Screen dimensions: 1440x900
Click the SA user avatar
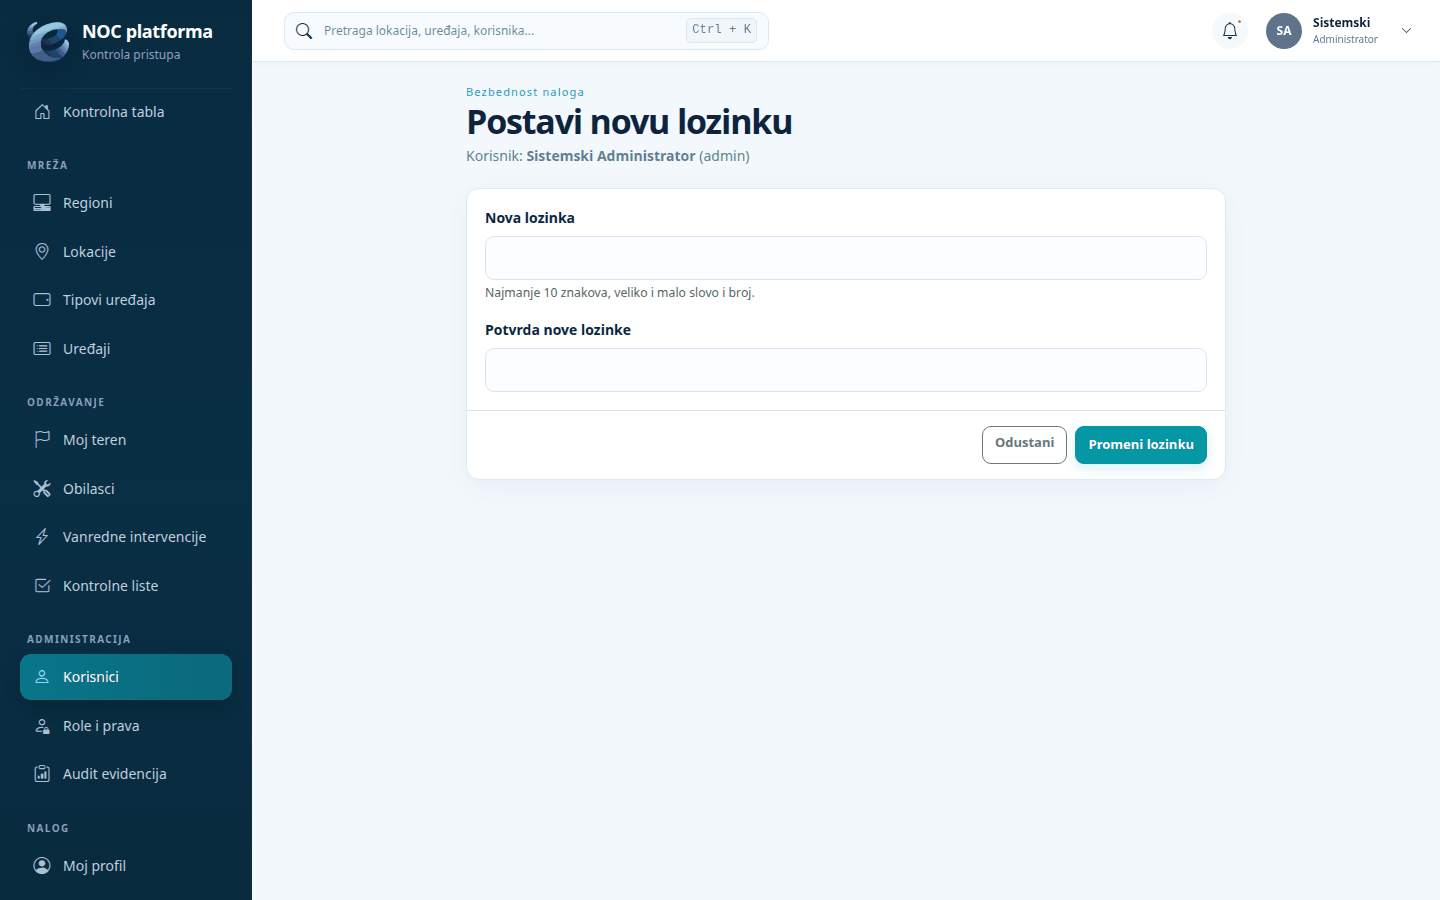(1284, 31)
